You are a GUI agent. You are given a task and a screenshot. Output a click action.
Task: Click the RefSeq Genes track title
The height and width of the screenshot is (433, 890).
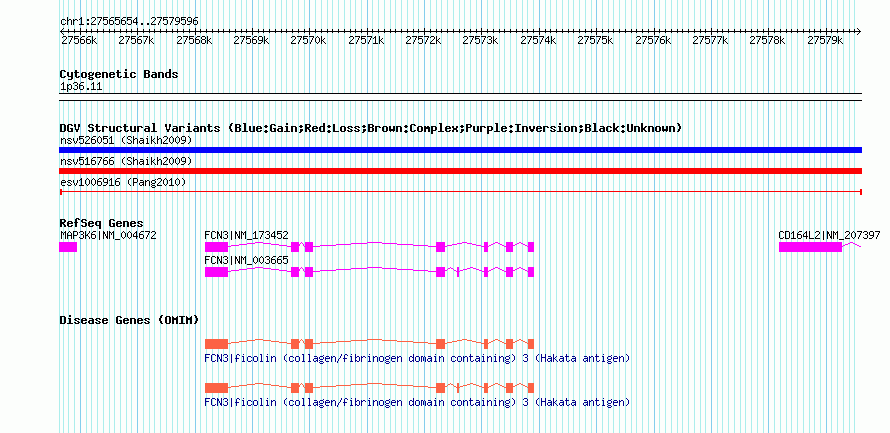(x=102, y=223)
